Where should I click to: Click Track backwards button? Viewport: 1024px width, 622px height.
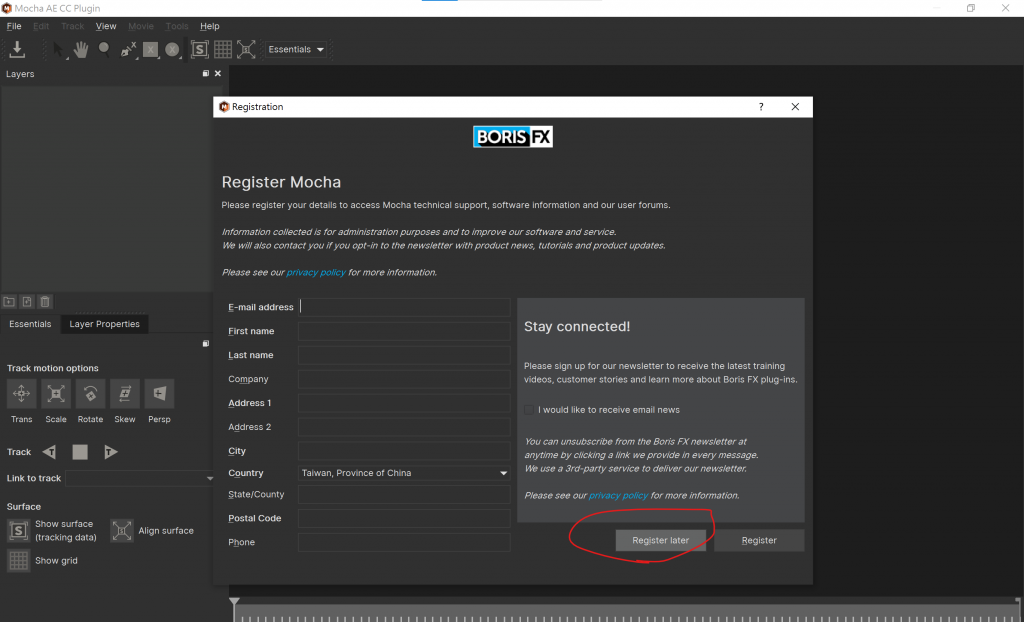[x=49, y=451]
